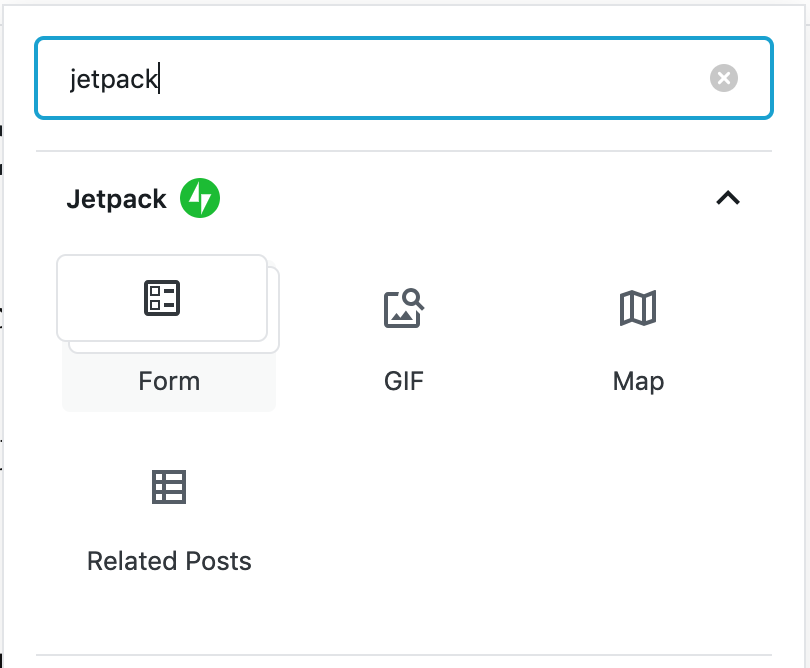This screenshot has width=810, height=668.
Task: Click the GIF block icon
Action: point(404,309)
